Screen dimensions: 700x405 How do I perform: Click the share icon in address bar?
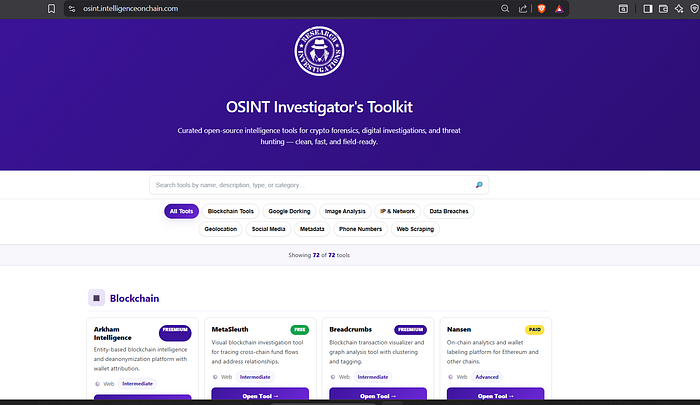point(522,8)
